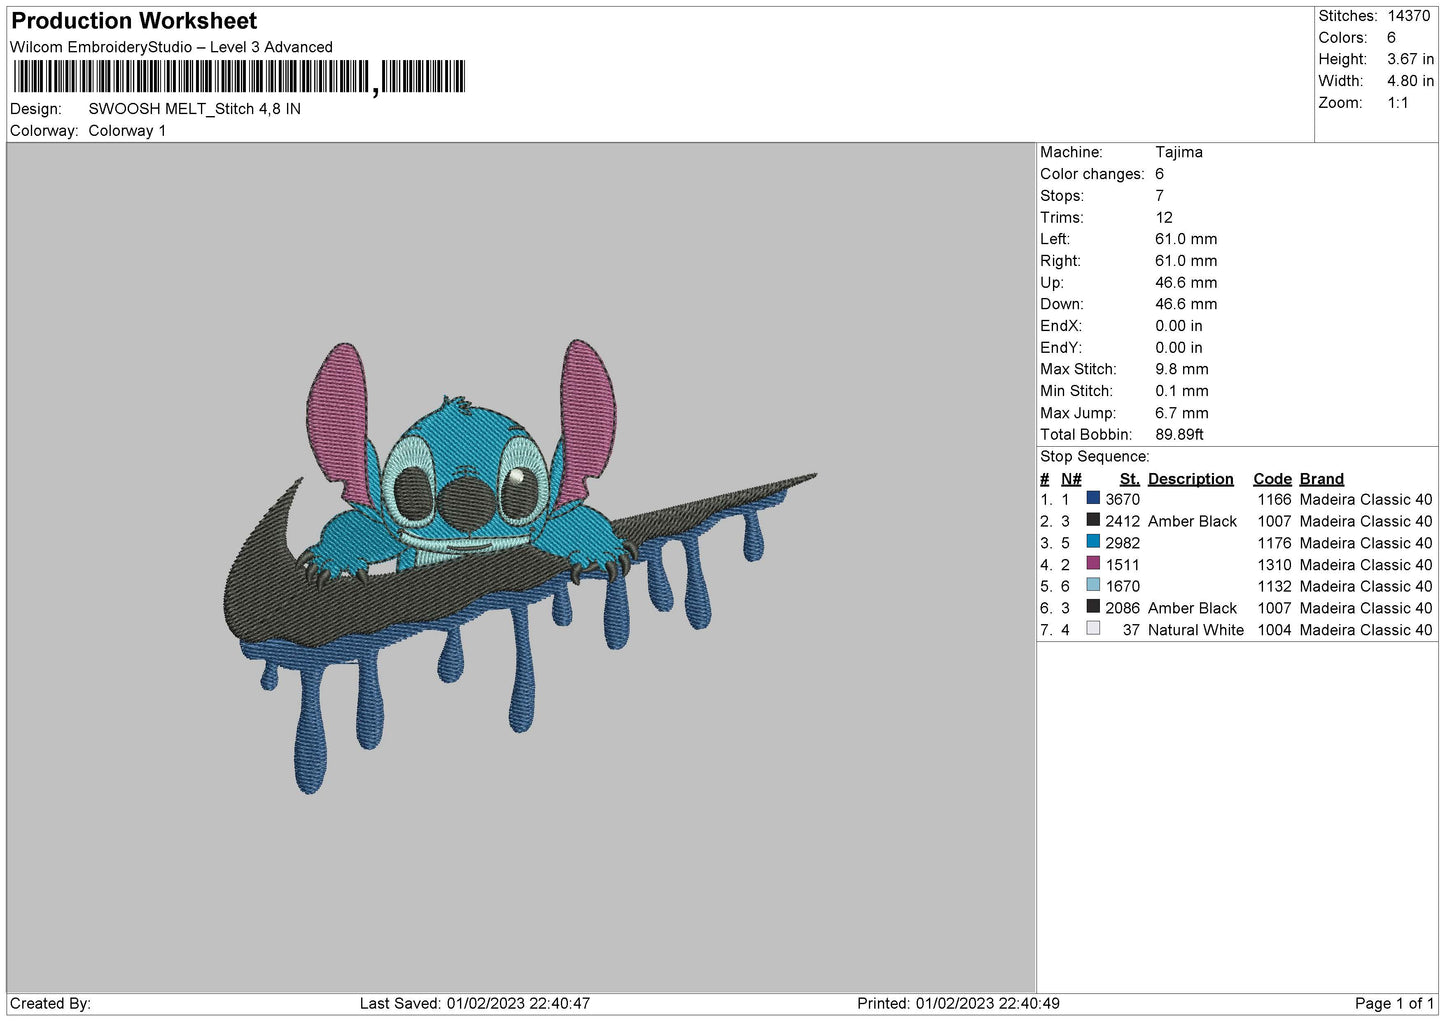Click the N# column header
Viewport: 1445px width, 1021px height.
[1071, 479]
